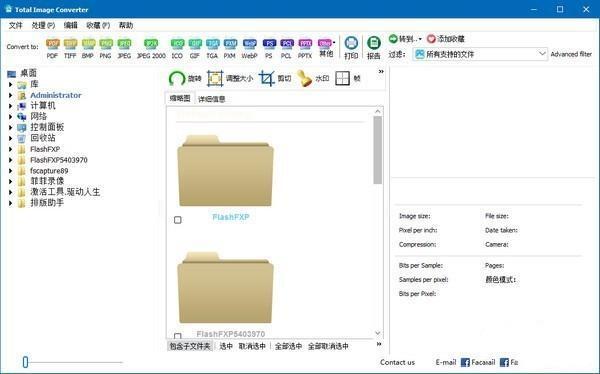600x374 pixels.
Task: Expand 网络 network tree node
Action: point(11,116)
